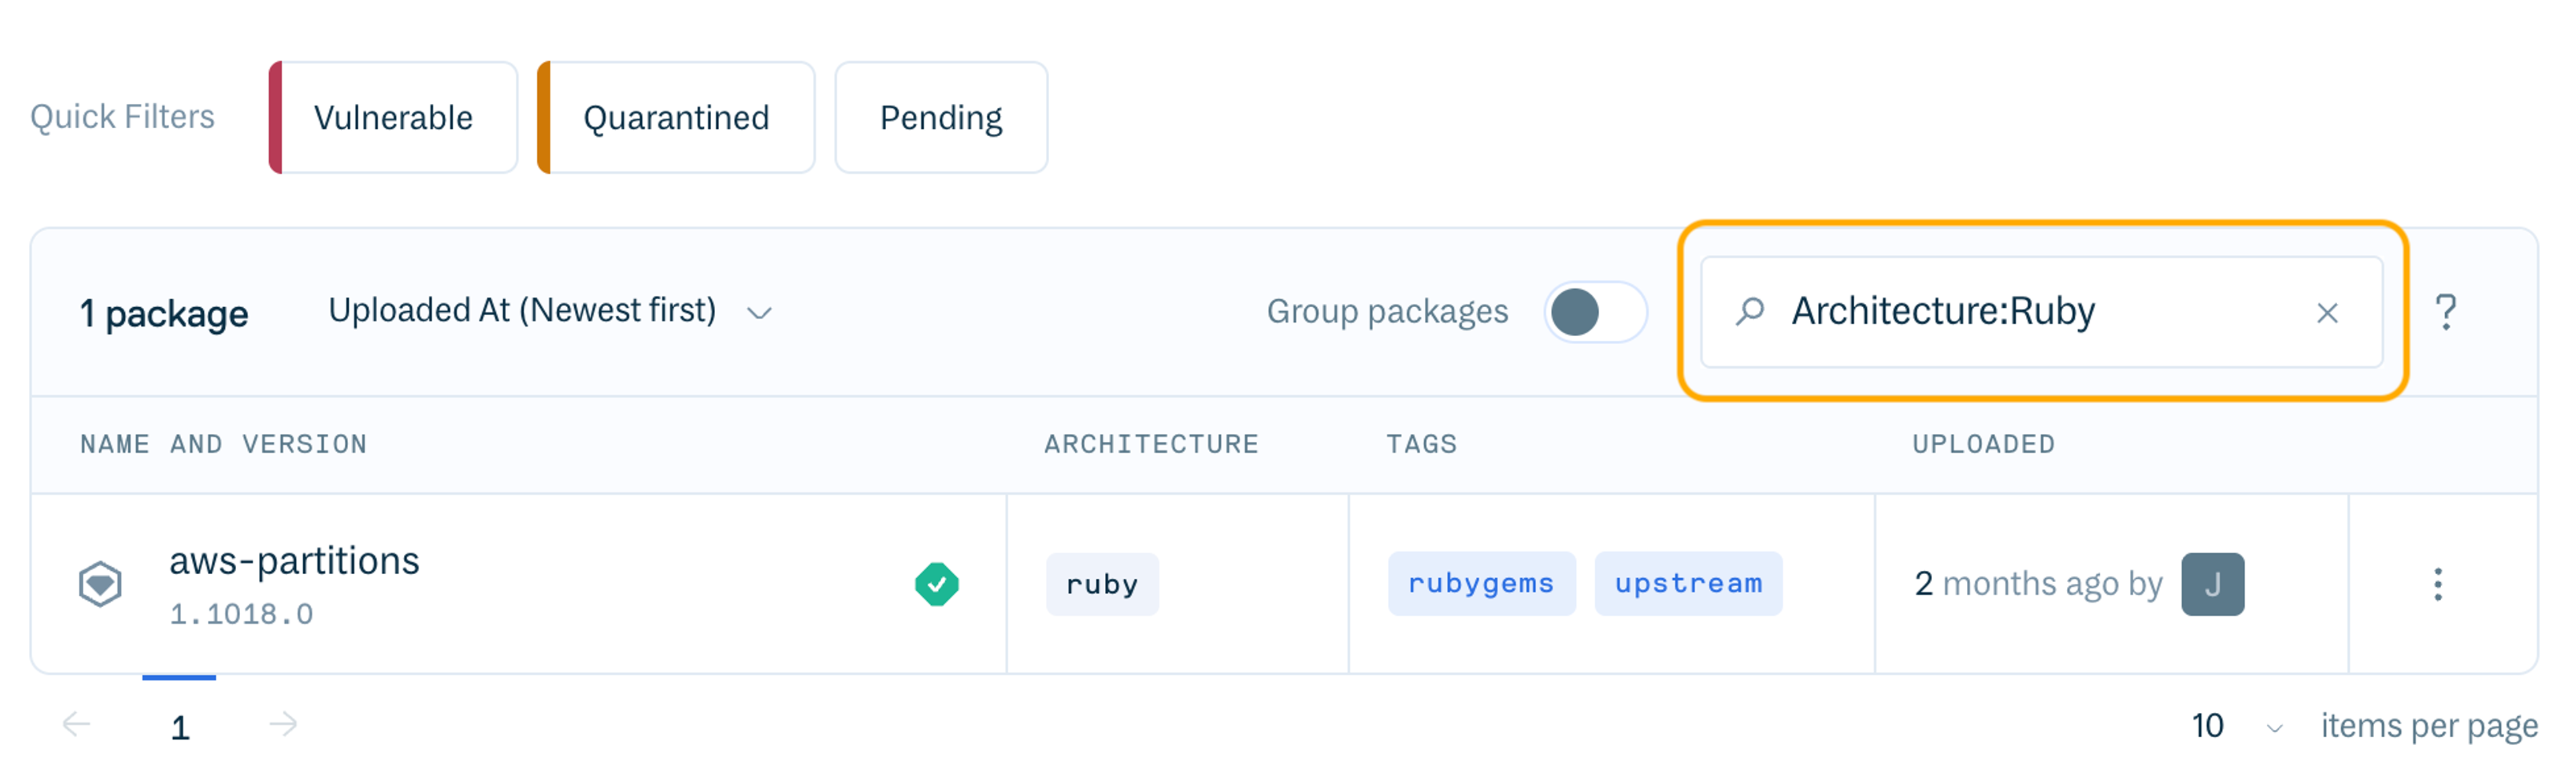Open the aws-partitions package link

coord(294,561)
